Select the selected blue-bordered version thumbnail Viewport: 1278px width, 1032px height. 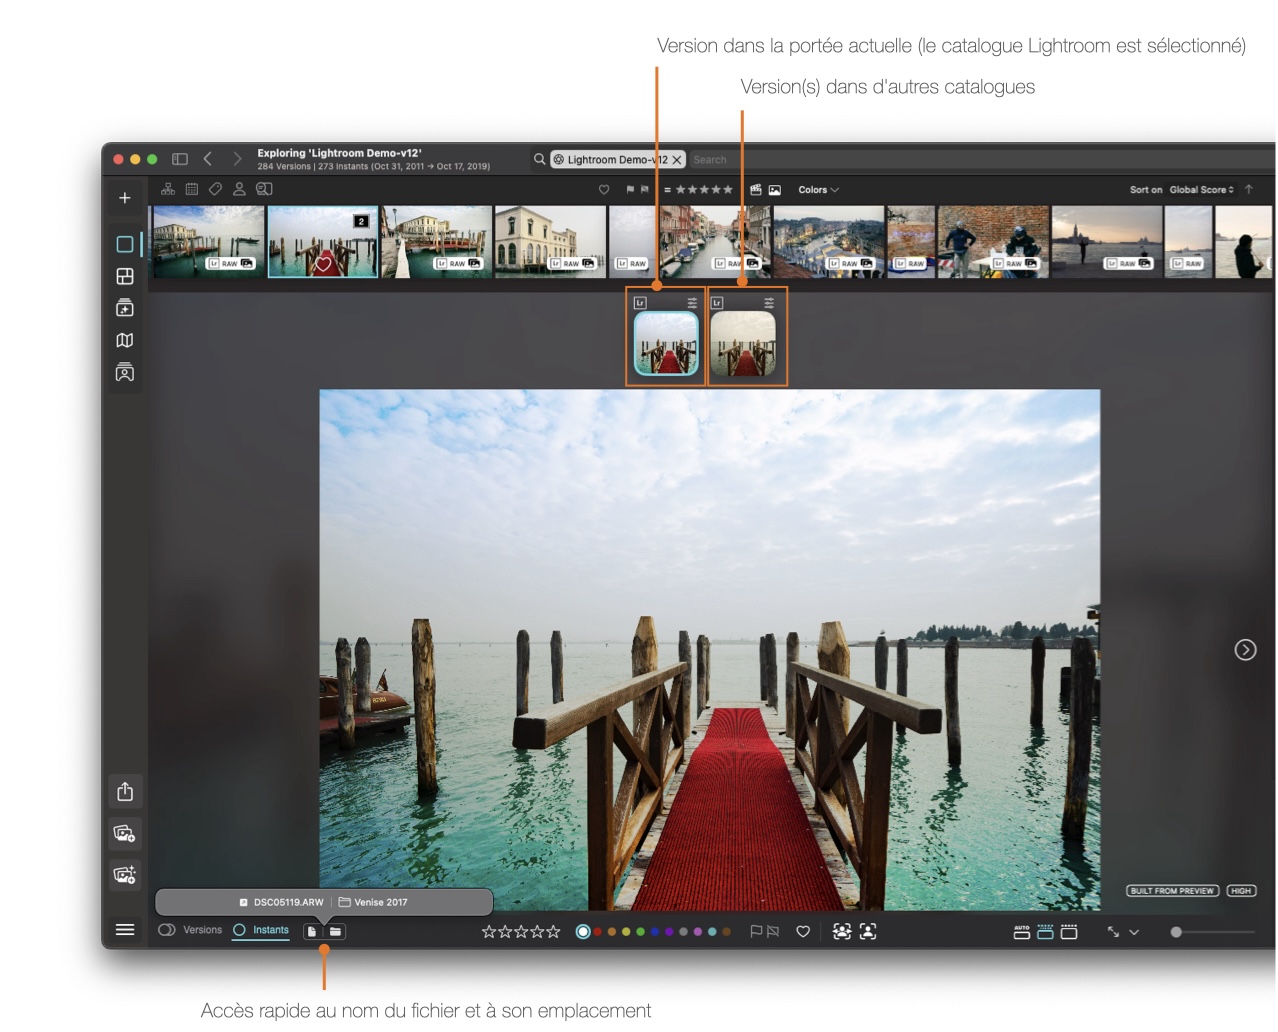click(x=666, y=343)
